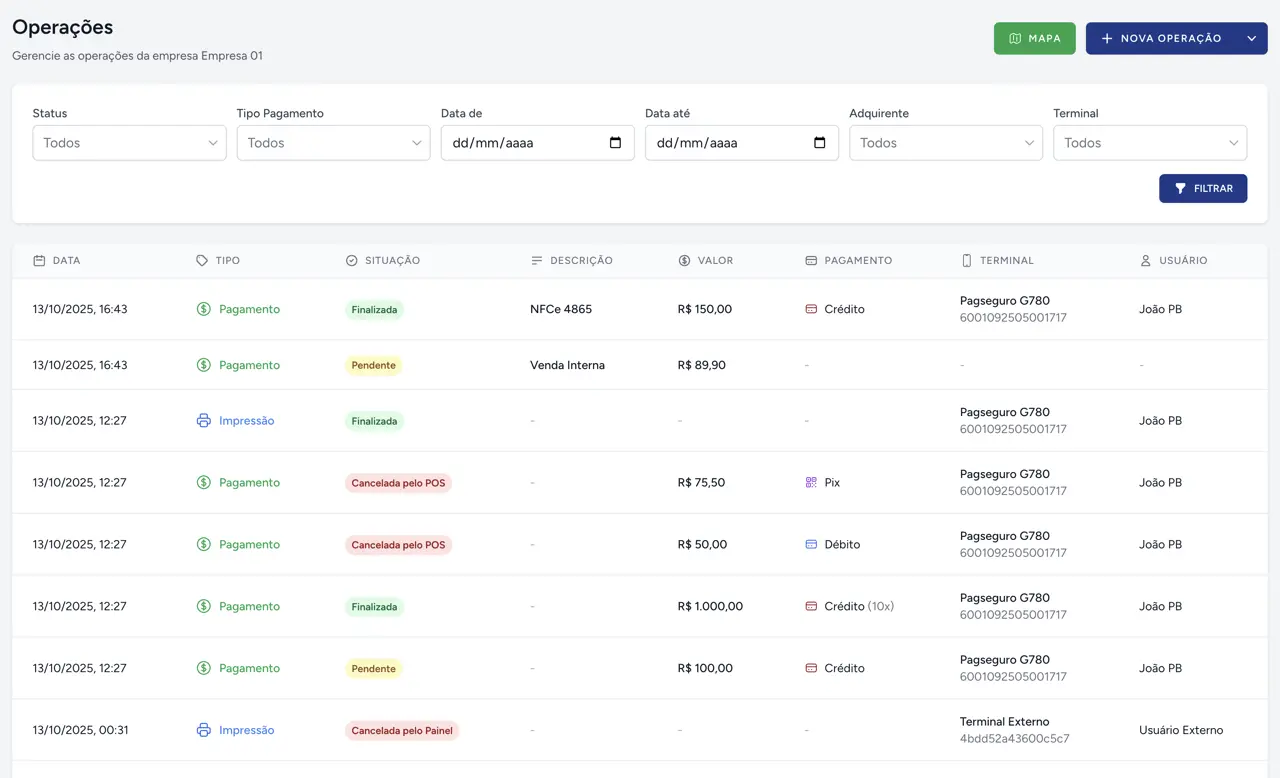Click the tag icon in Tipo column header
This screenshot has height=778, width=1280.
coord(202,261)
